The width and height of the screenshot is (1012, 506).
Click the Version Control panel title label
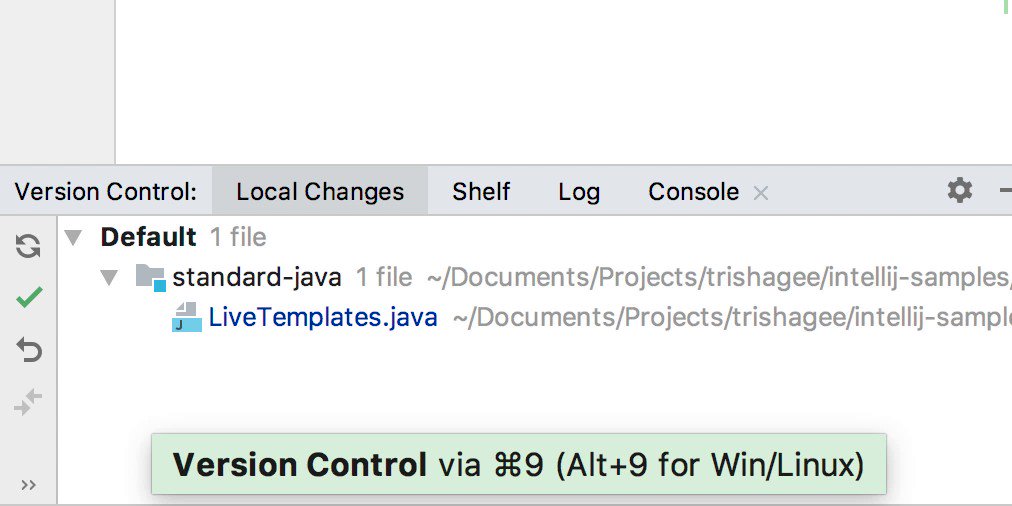(x=106, y=192)
